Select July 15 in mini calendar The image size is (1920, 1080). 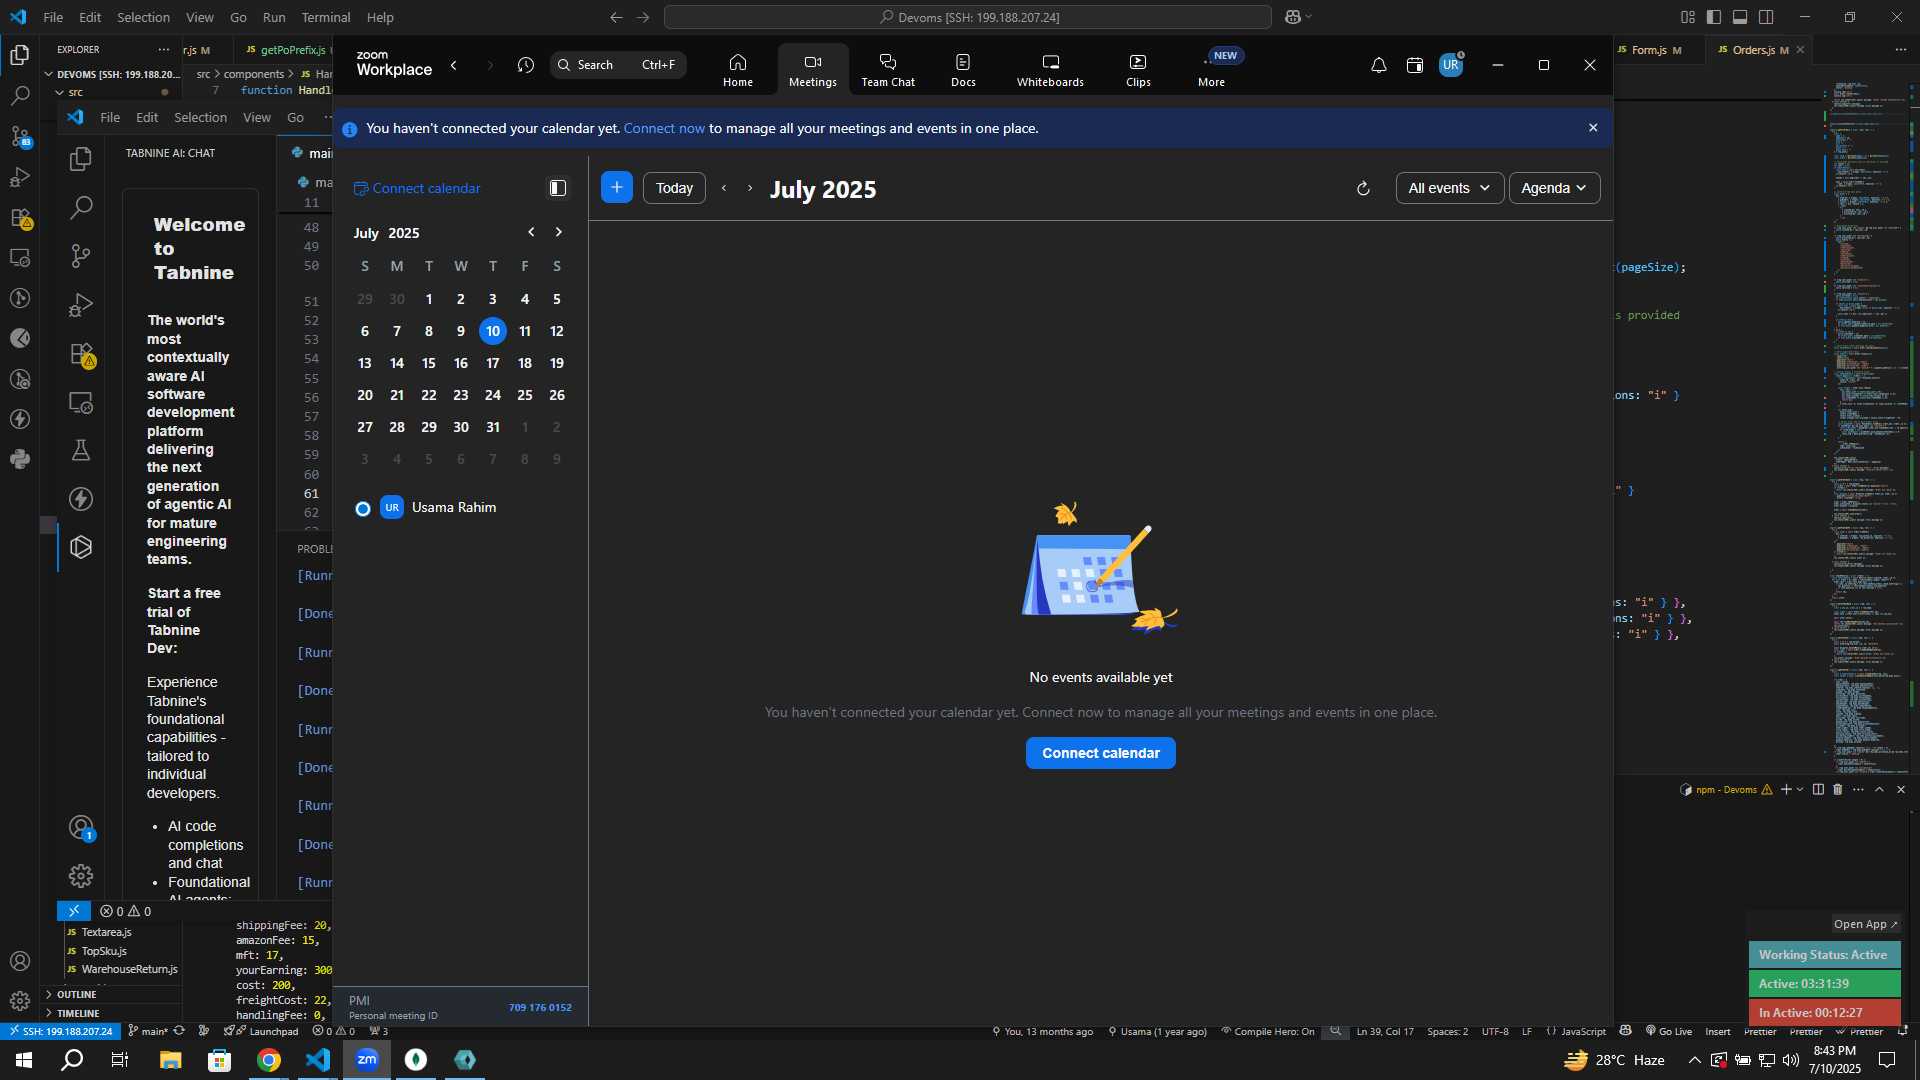click(x=429, y=363)
